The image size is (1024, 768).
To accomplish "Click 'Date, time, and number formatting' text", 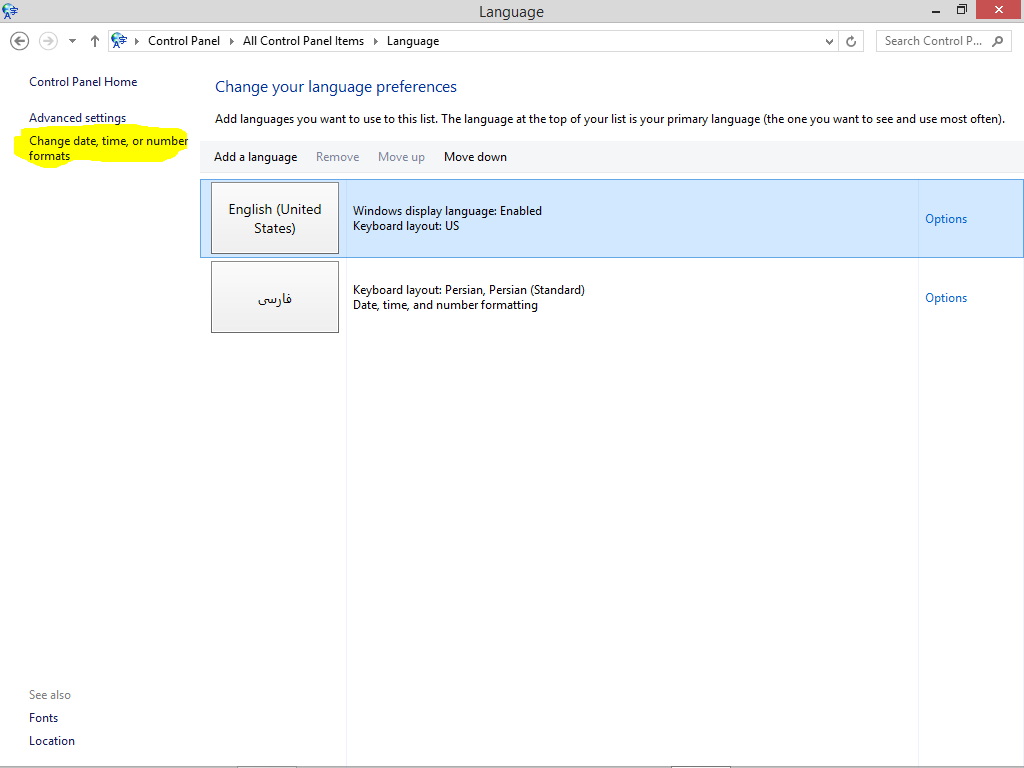I will pos(445,305).
